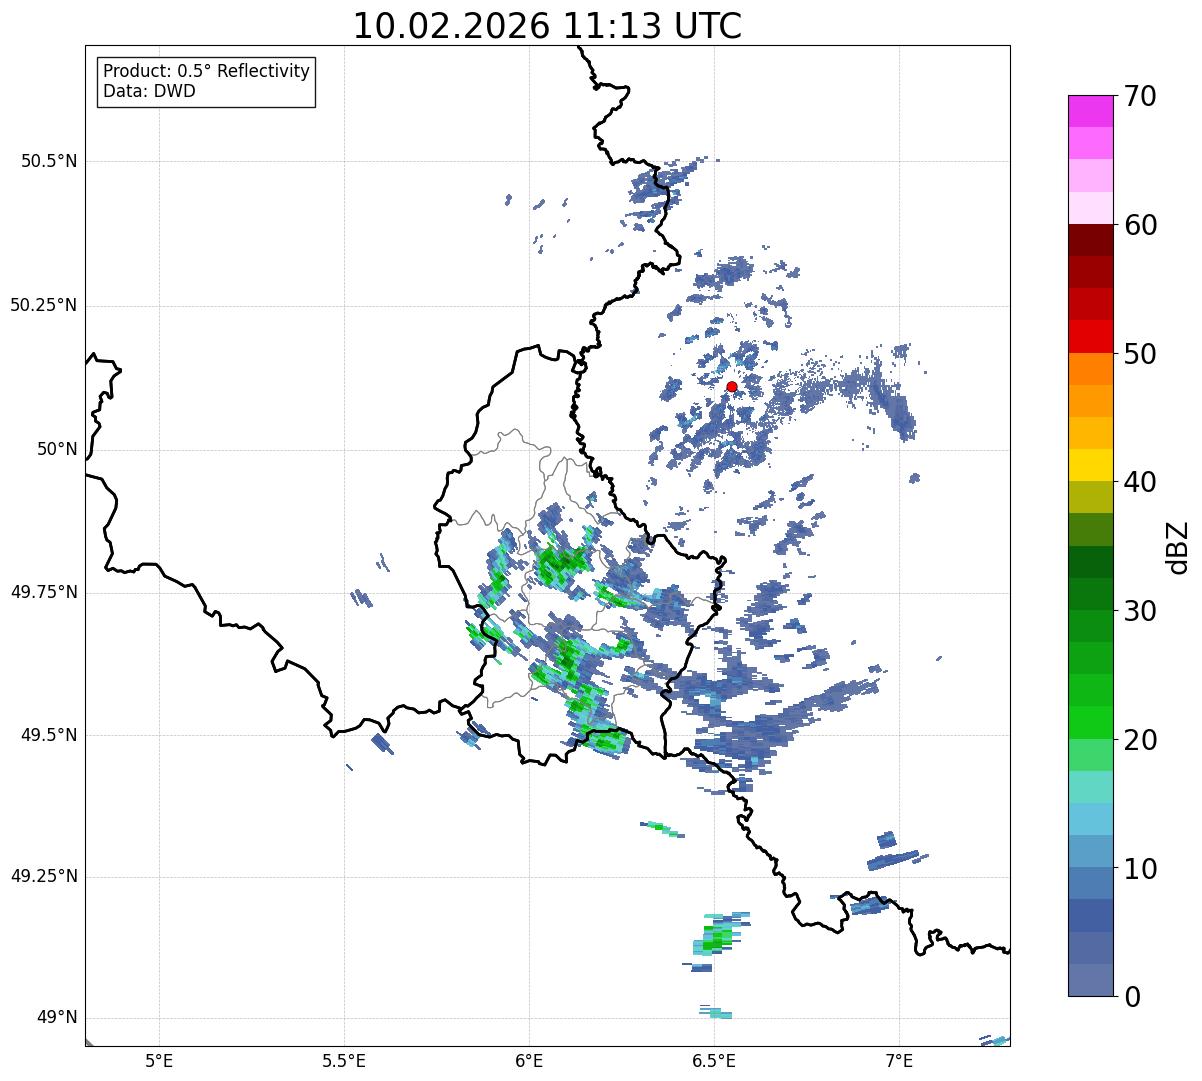Click the 'Data: DWD' legend line
The height and width of the screenshot is (1081, 1202).
pyautogui.click(x=149, y=91)
